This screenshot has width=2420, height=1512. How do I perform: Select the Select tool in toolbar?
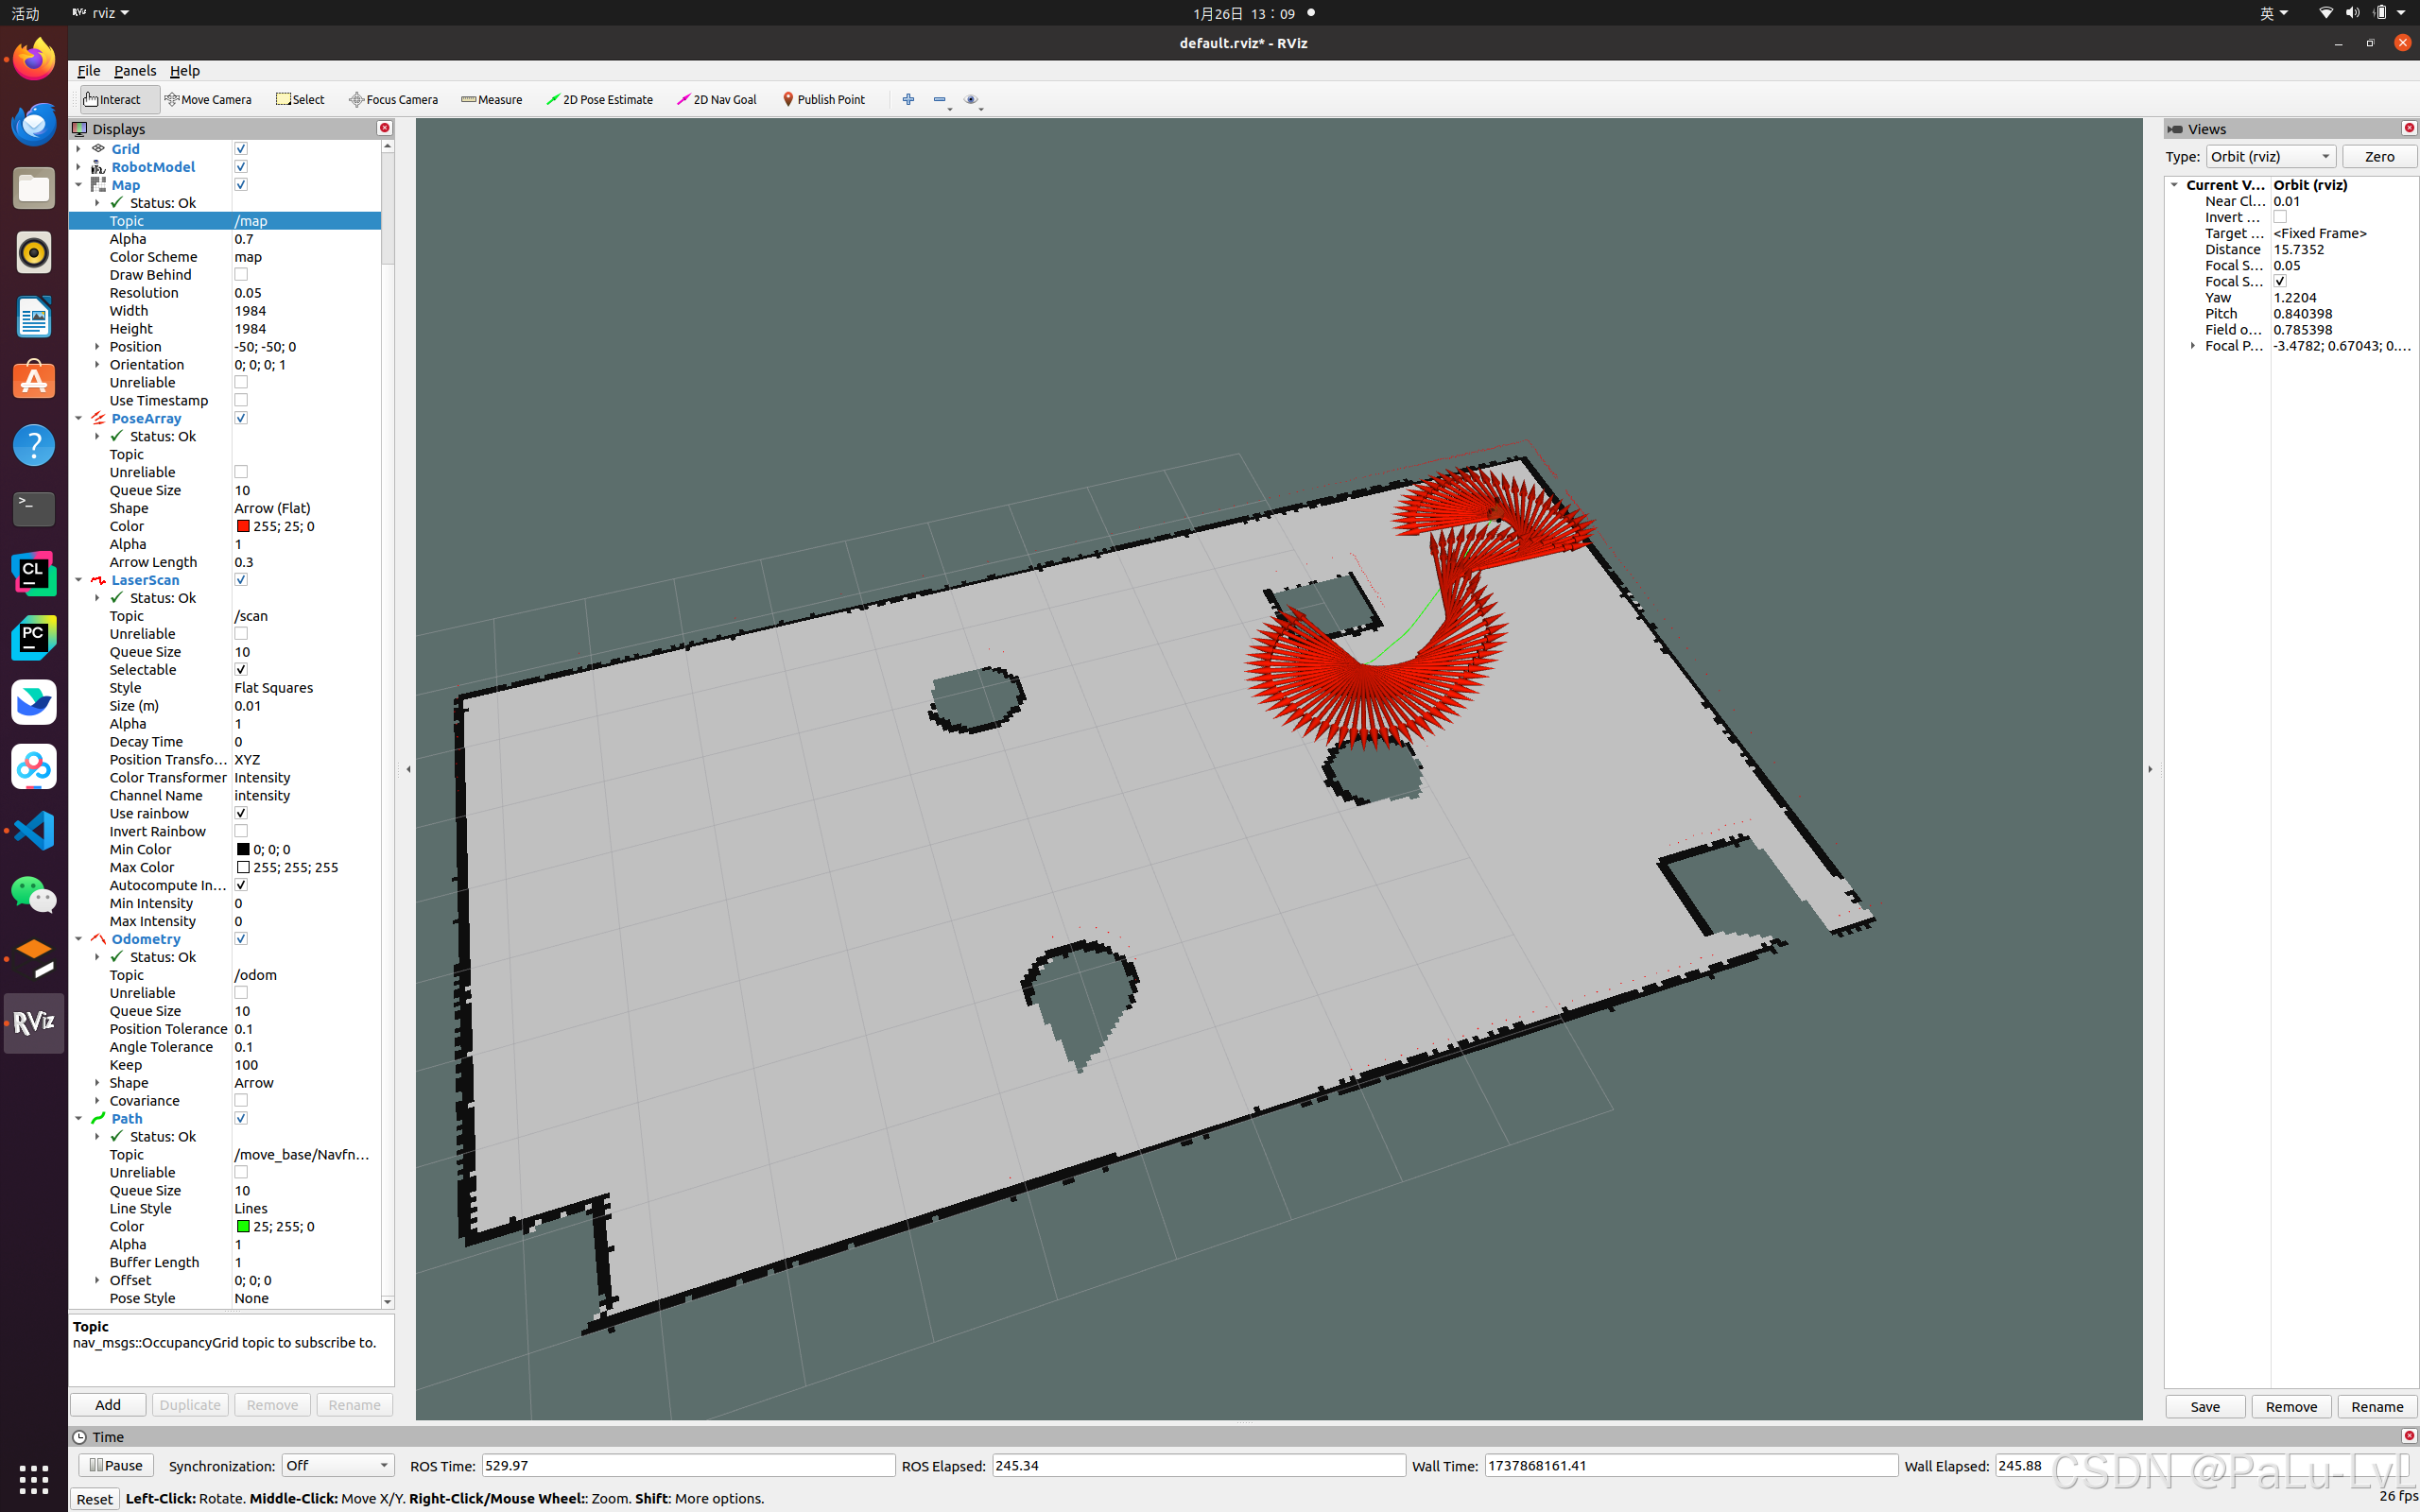300,99
